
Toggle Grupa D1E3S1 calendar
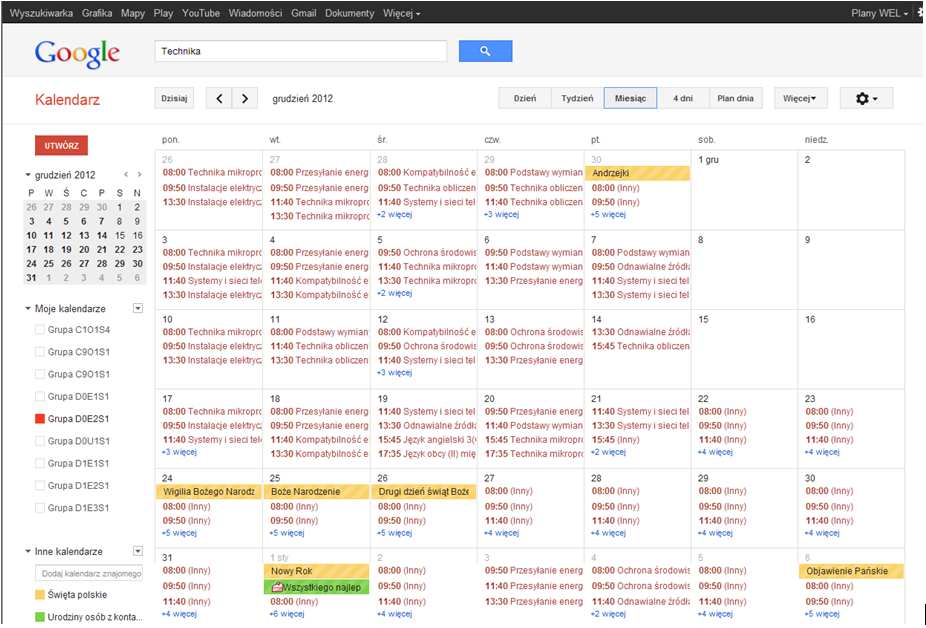pos(40,508)
